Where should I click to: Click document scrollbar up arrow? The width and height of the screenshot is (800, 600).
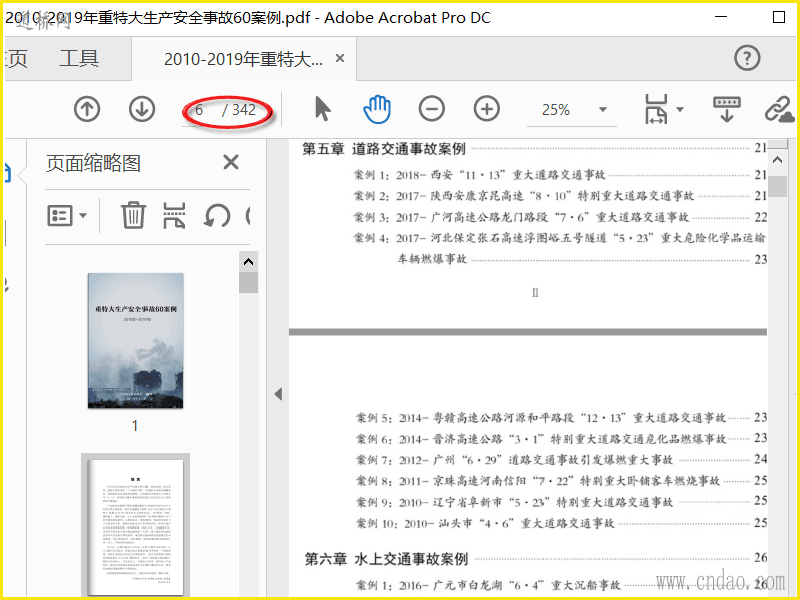pyautogui.click(x=778, y=160)
